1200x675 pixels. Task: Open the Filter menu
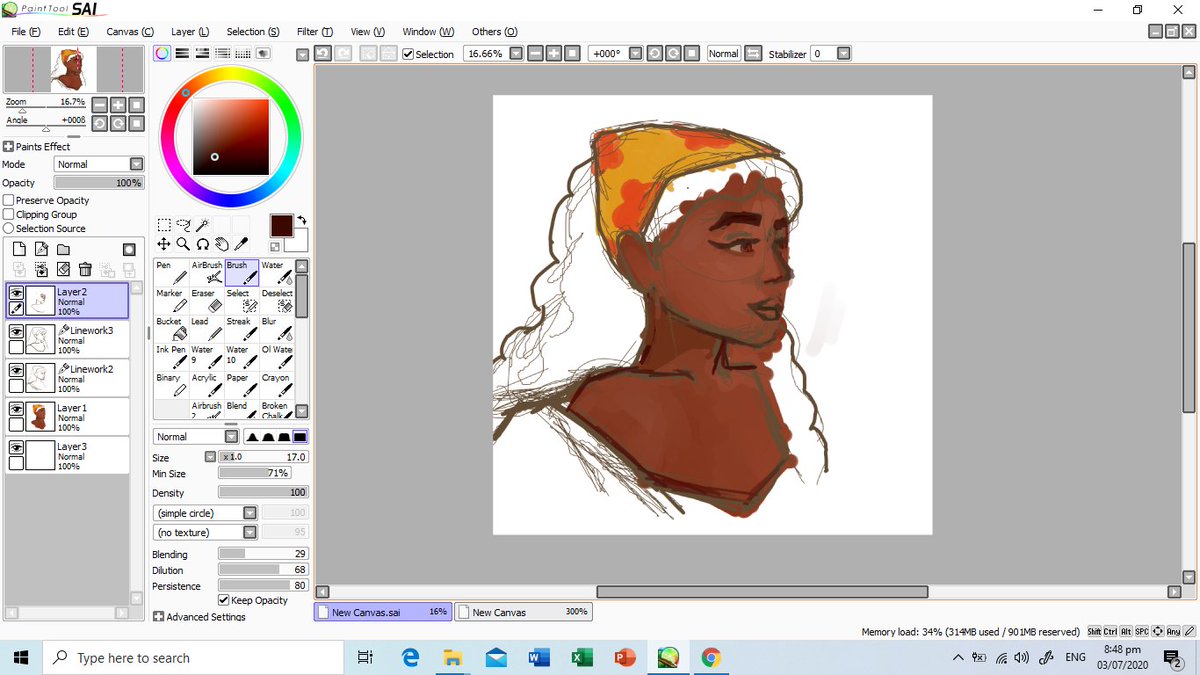[314, 32]
